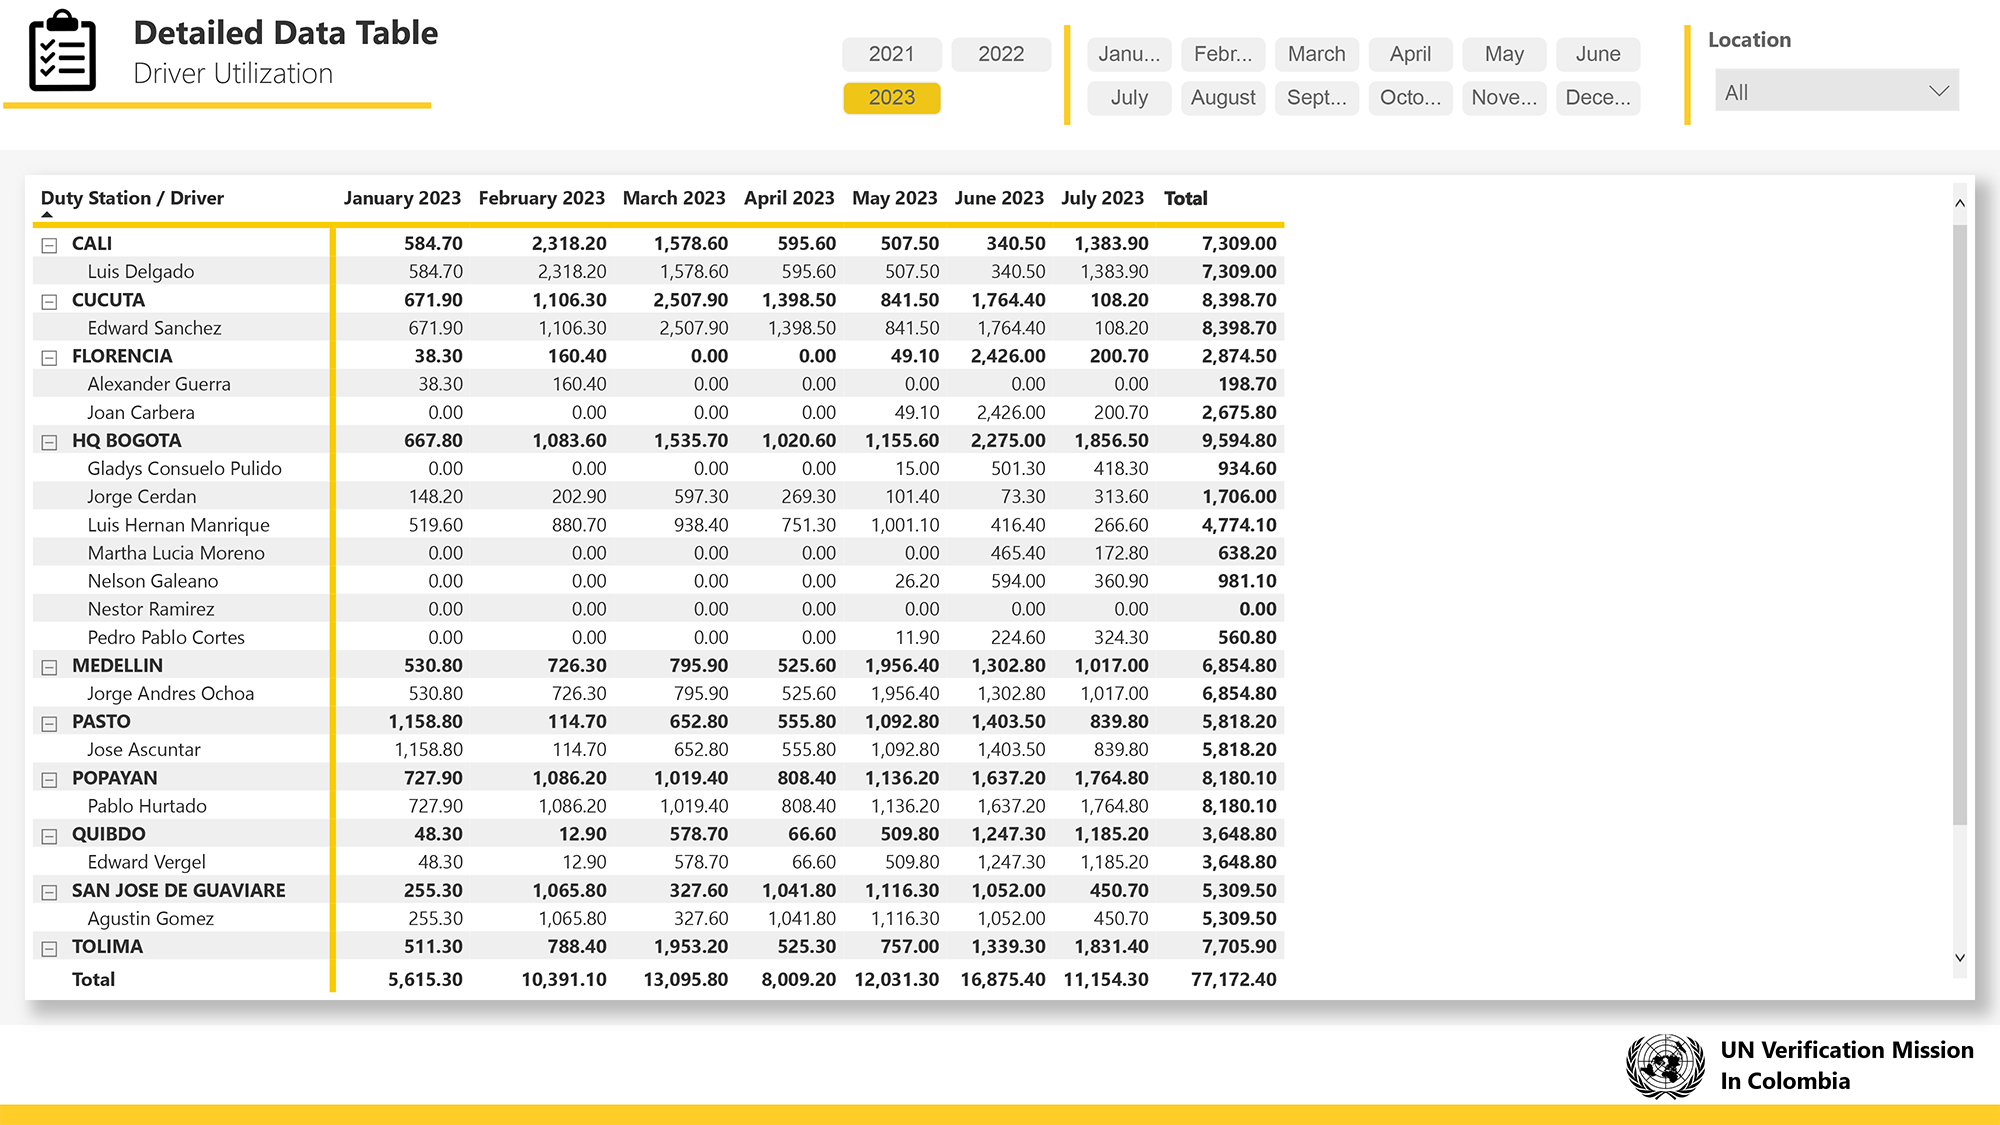The width and height of the screenshot is (2000, 1125).
Task: Collapse the SAN JOSE DE GUAVIARE row
Action: [x=49, y=892]
